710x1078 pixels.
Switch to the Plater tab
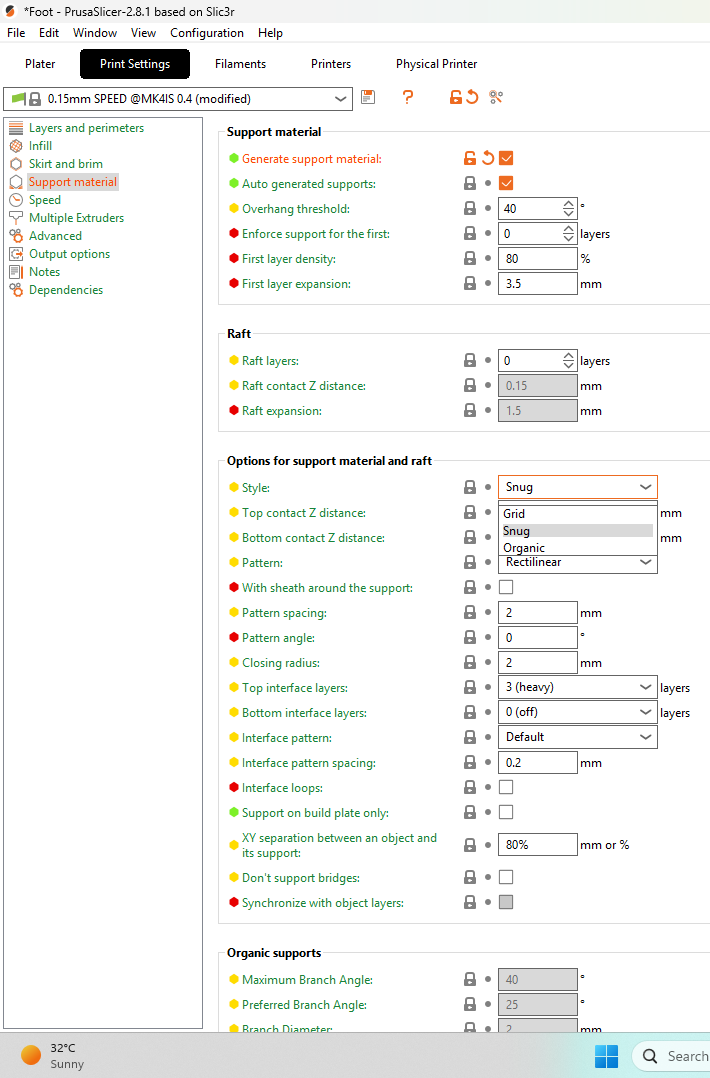pos(40,64)
